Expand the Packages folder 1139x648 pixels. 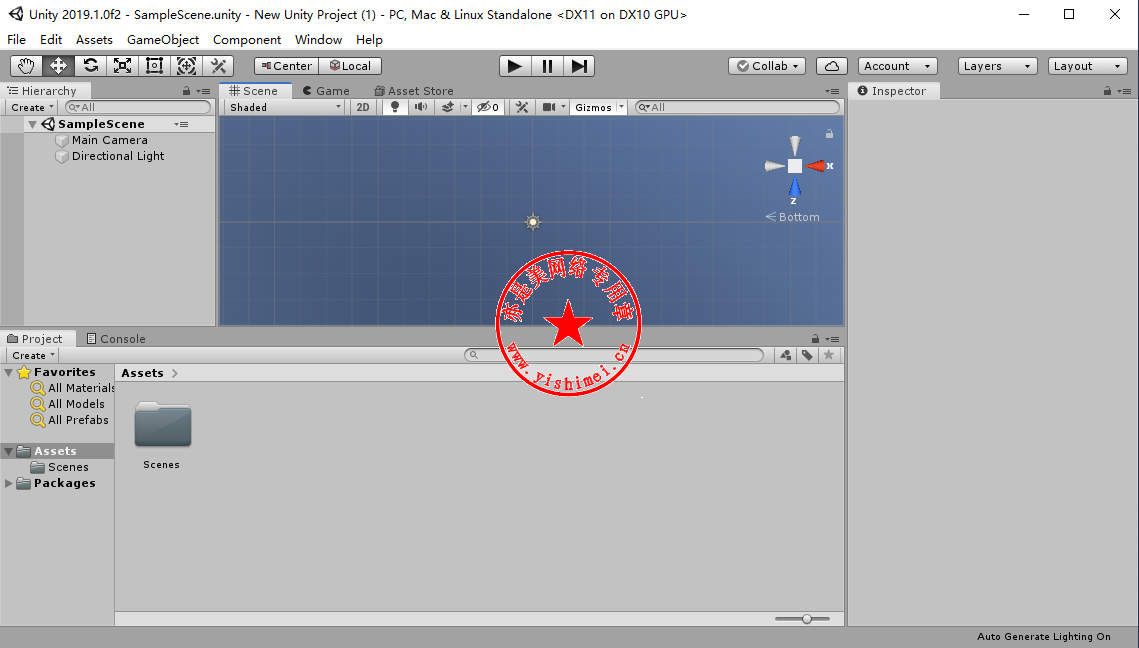tap(9, 483)
